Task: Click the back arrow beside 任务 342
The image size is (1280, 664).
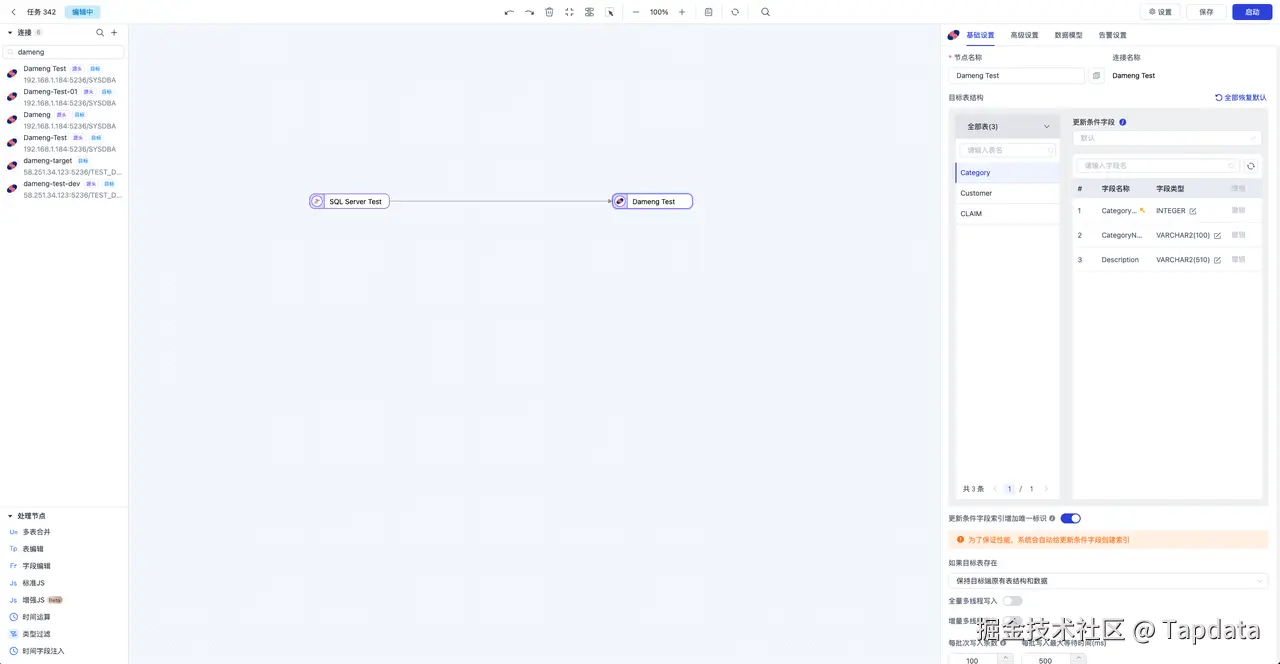Action: (13, 12)
